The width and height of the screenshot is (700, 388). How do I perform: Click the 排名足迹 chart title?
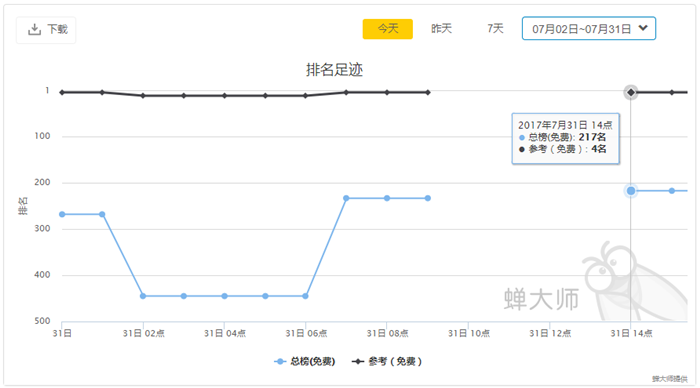coord(334,70)
